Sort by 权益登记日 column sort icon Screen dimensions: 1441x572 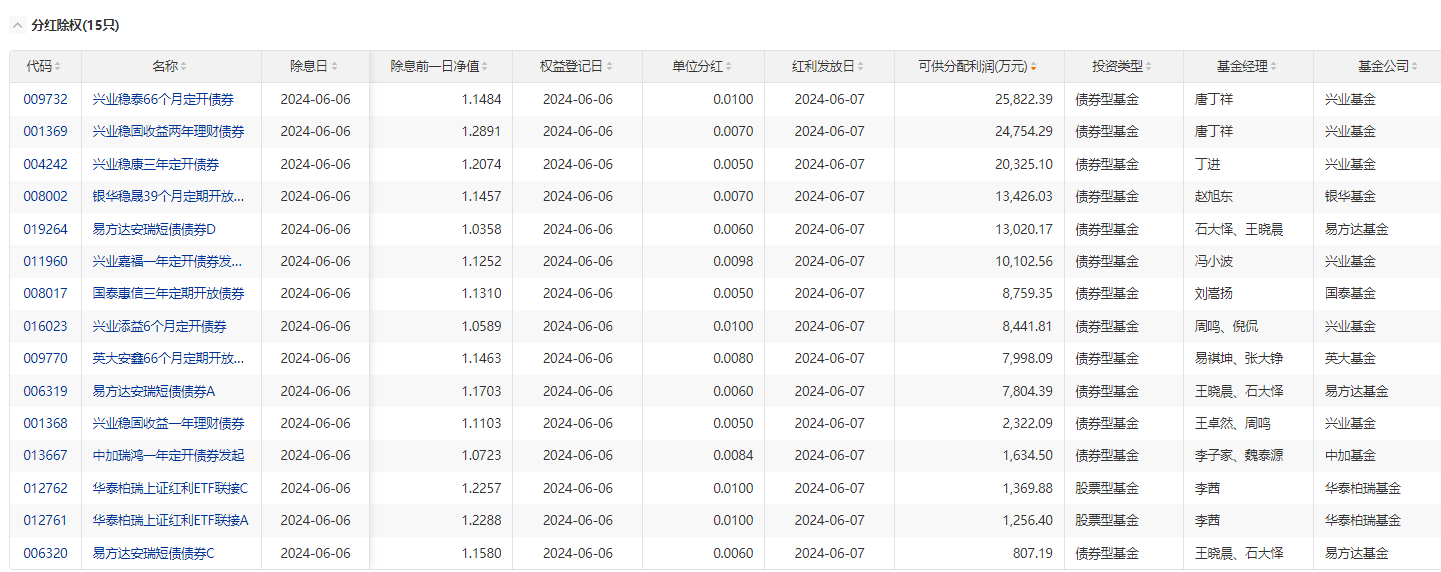tap(610, 67)
